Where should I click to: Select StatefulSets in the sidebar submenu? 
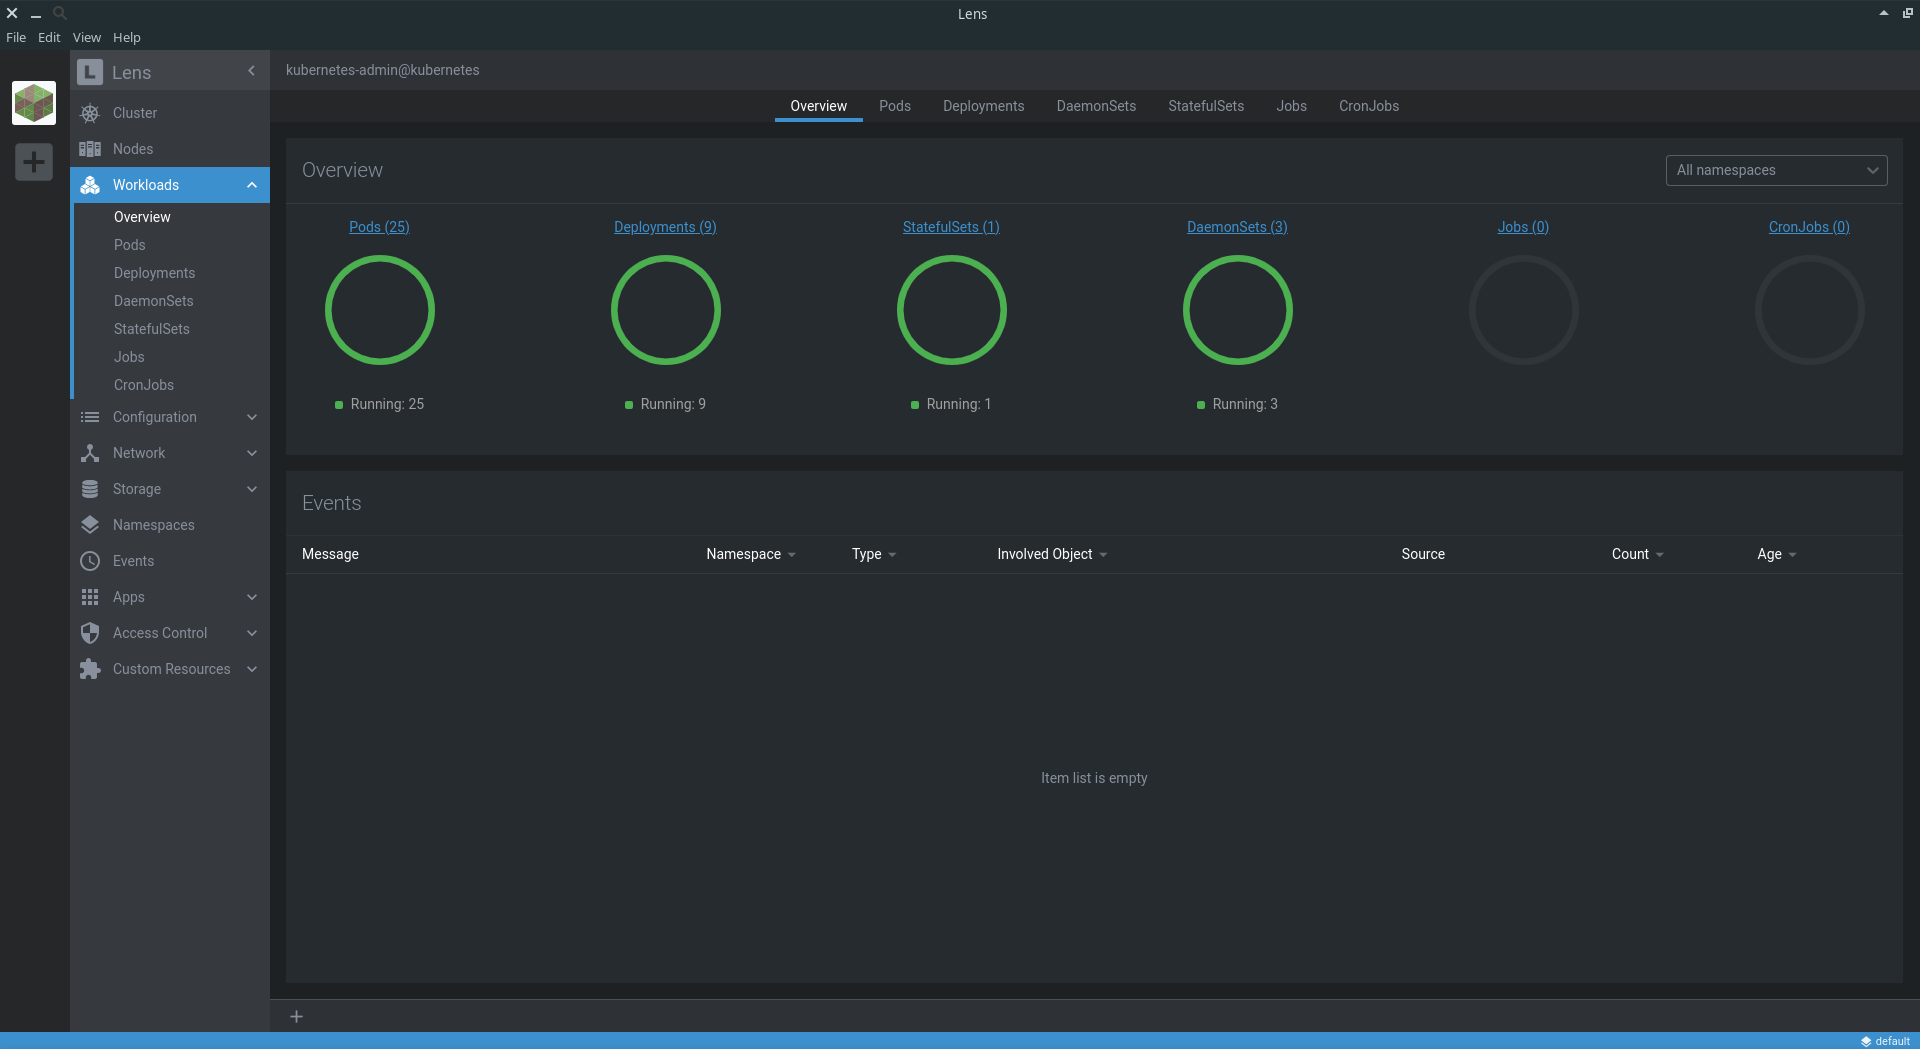[x=151, y=329]
